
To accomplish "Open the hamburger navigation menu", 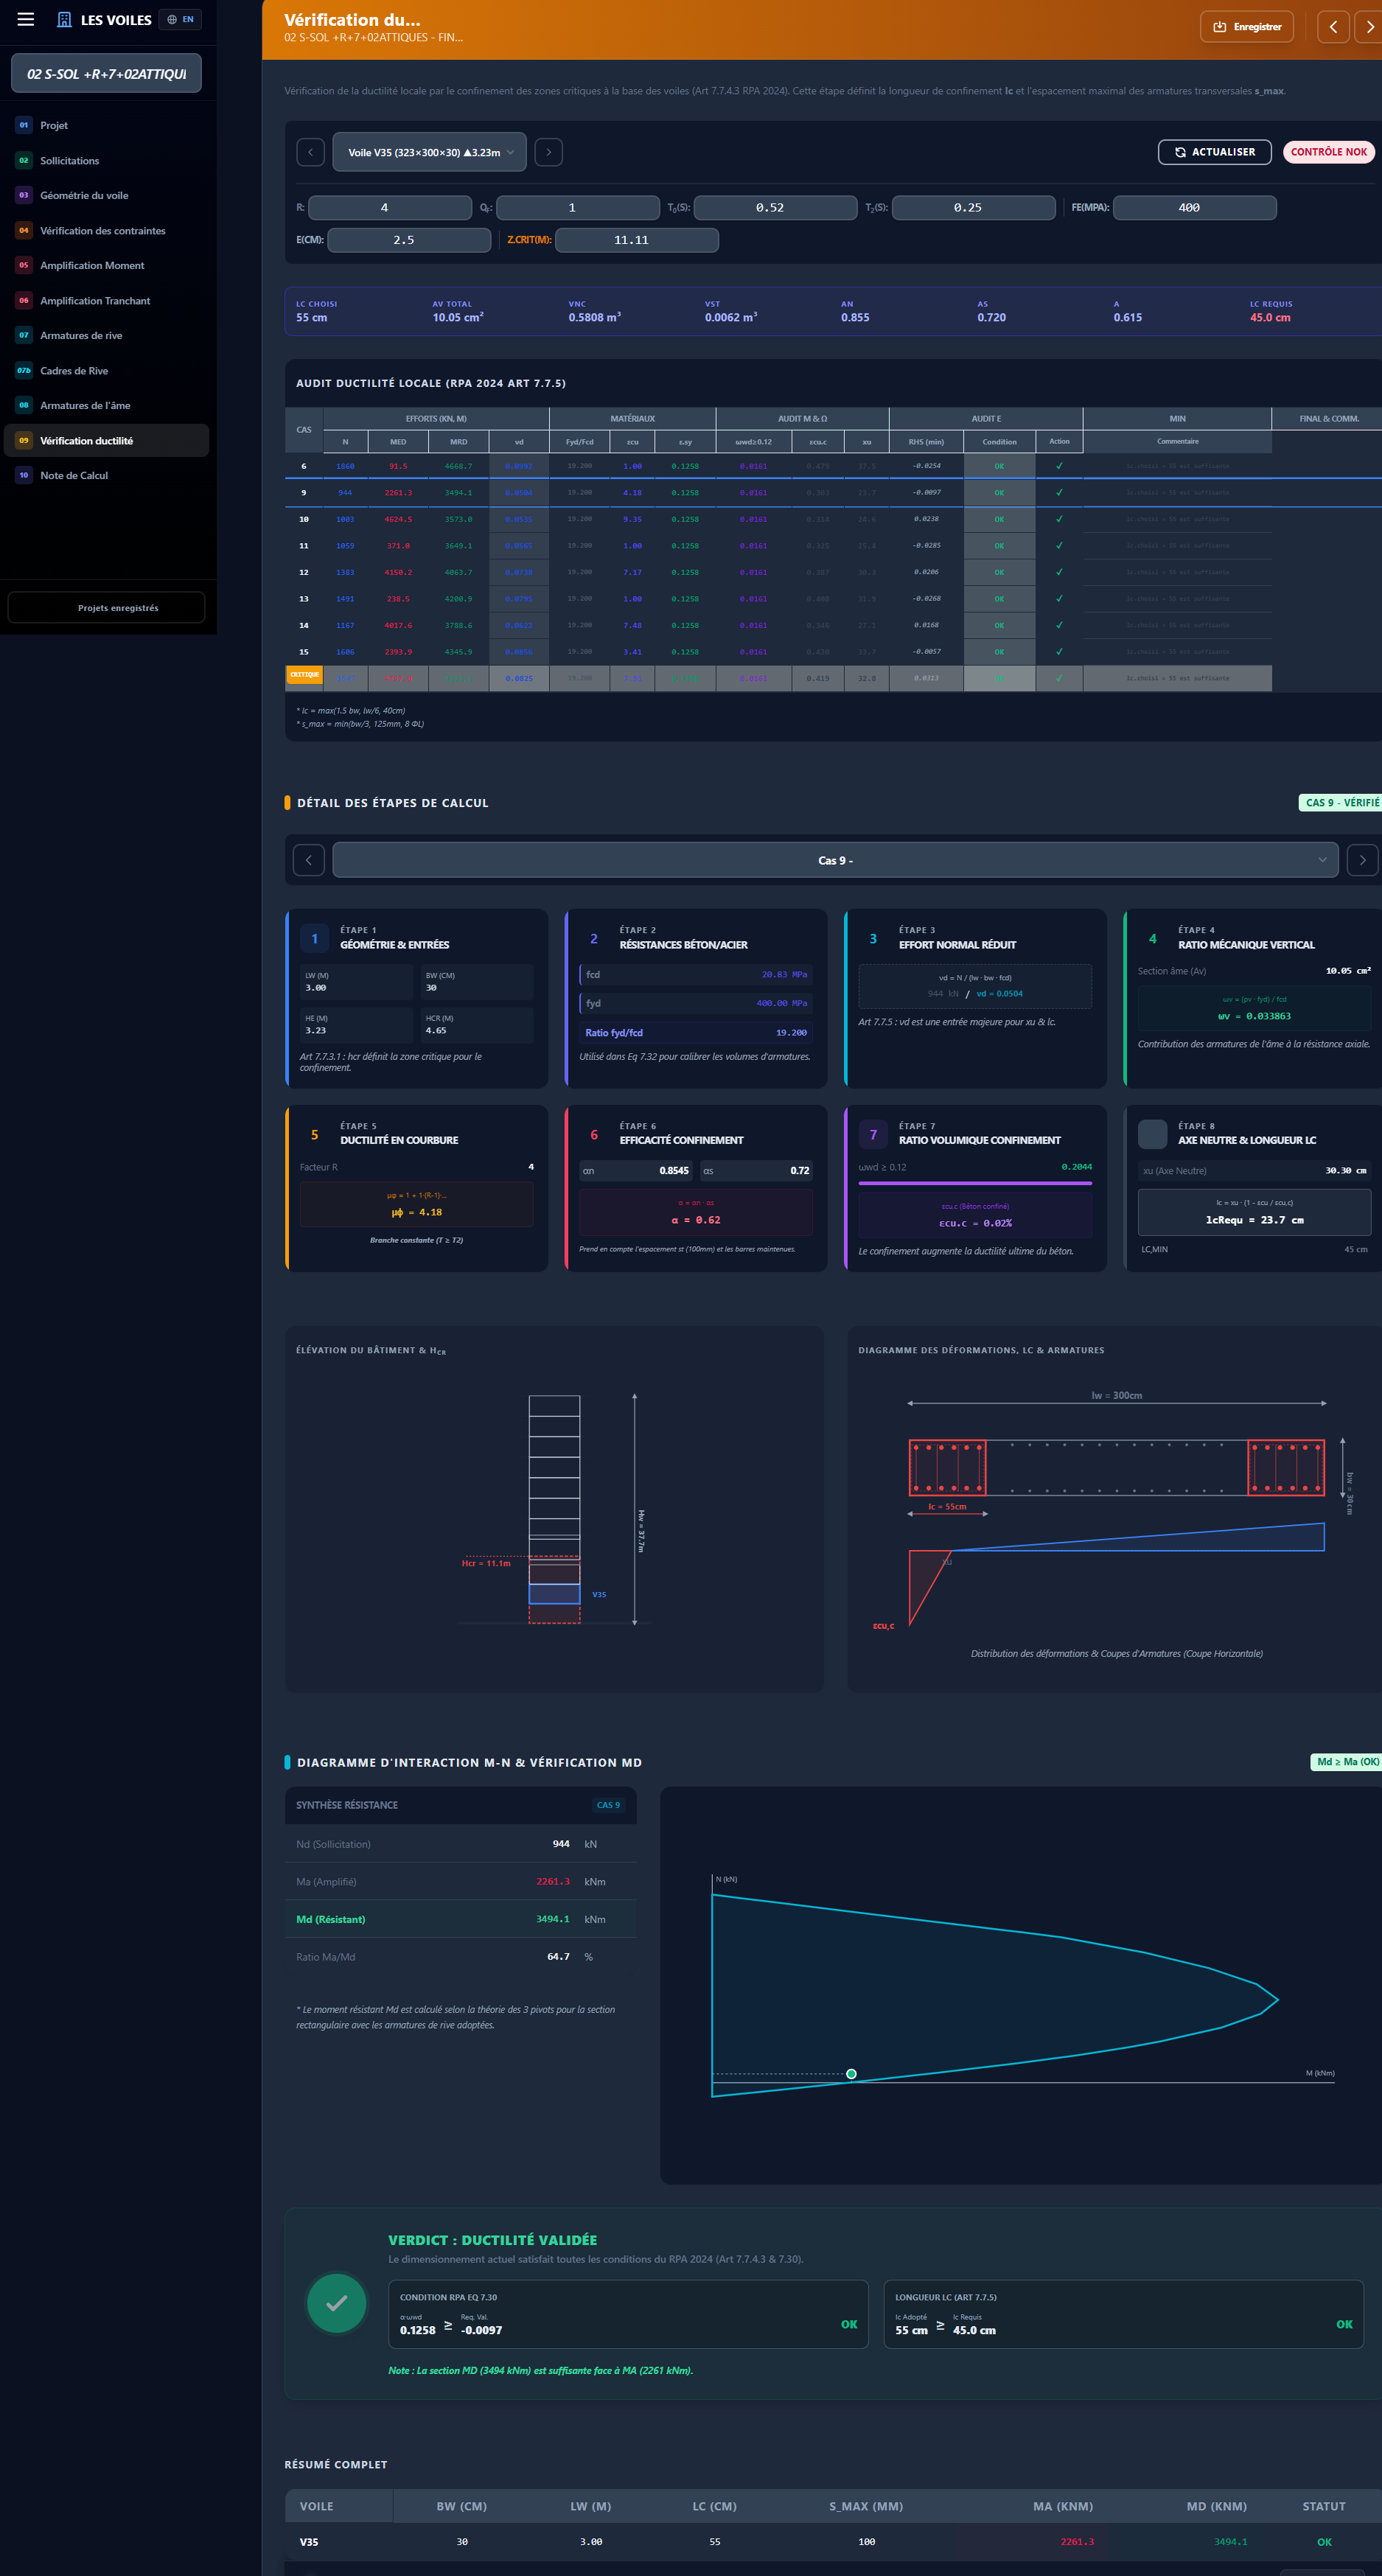I will 26,19.
